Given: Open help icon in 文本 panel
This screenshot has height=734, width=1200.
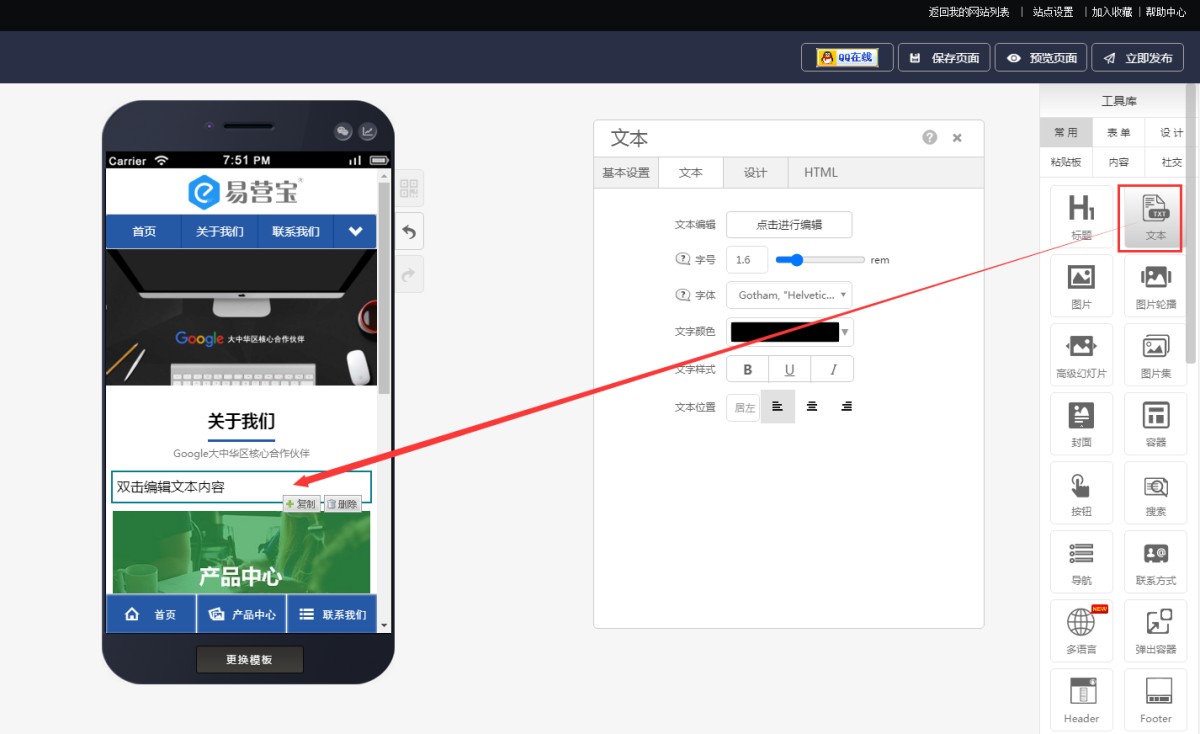Looking at the screenshot, I should (x=930, y=138).
